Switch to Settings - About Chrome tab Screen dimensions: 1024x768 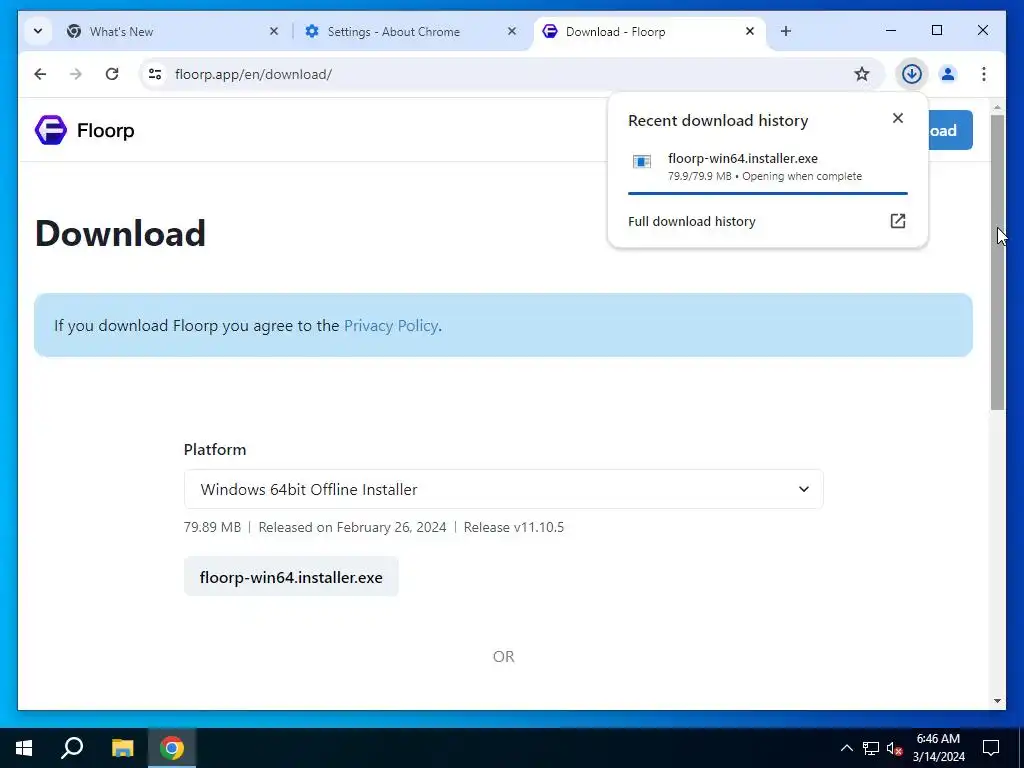[411, 31]
